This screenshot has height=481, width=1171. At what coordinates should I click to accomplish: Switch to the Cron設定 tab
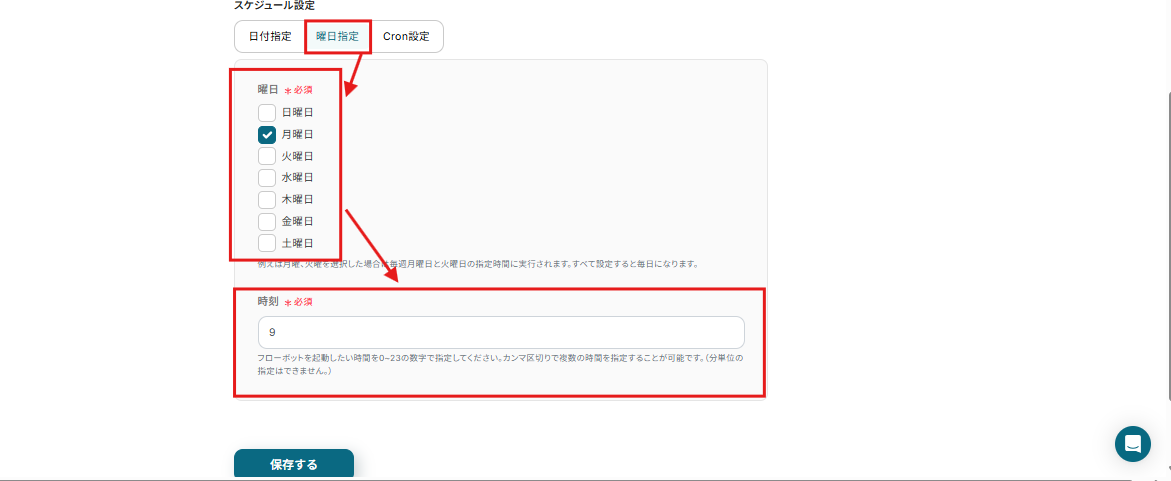tap(406, 36)
